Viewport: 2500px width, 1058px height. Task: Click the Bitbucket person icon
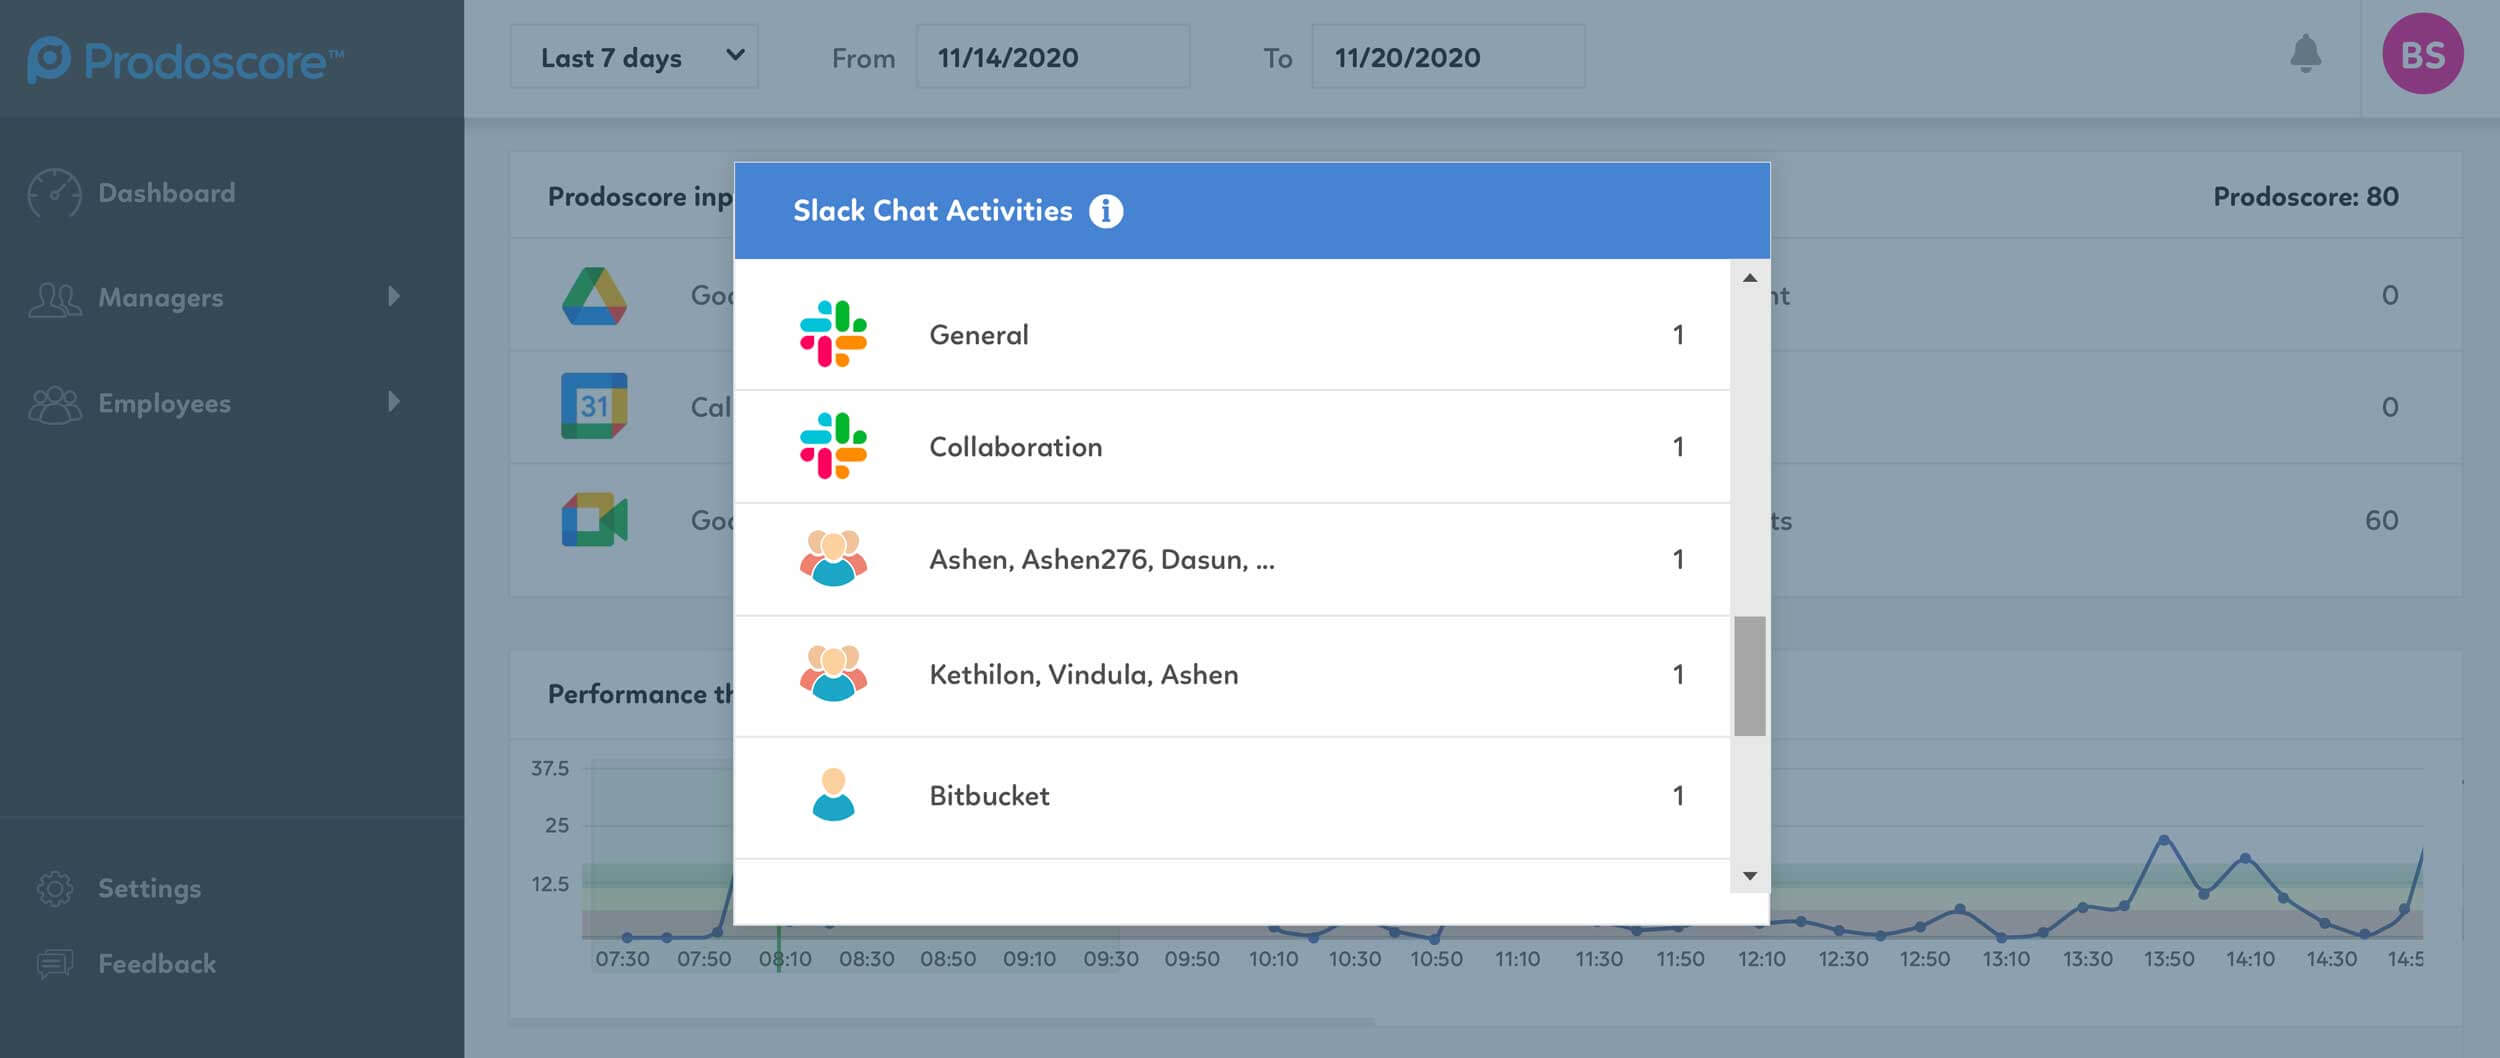833,795
